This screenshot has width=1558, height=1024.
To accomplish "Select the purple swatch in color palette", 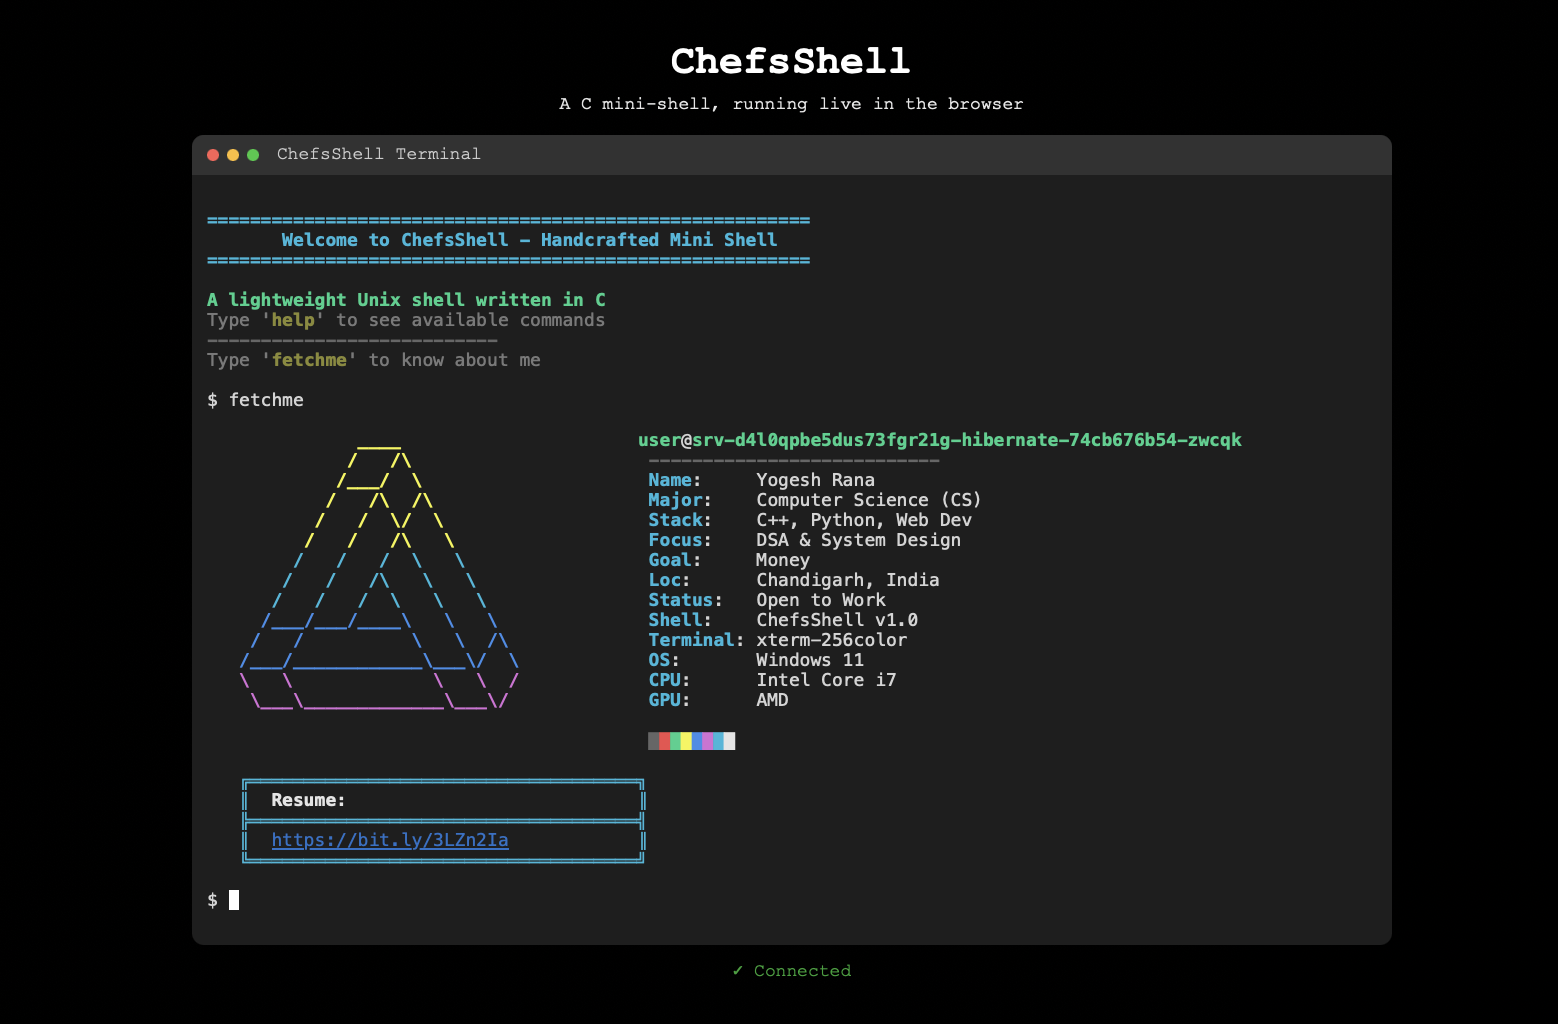I will click(708, 741).
